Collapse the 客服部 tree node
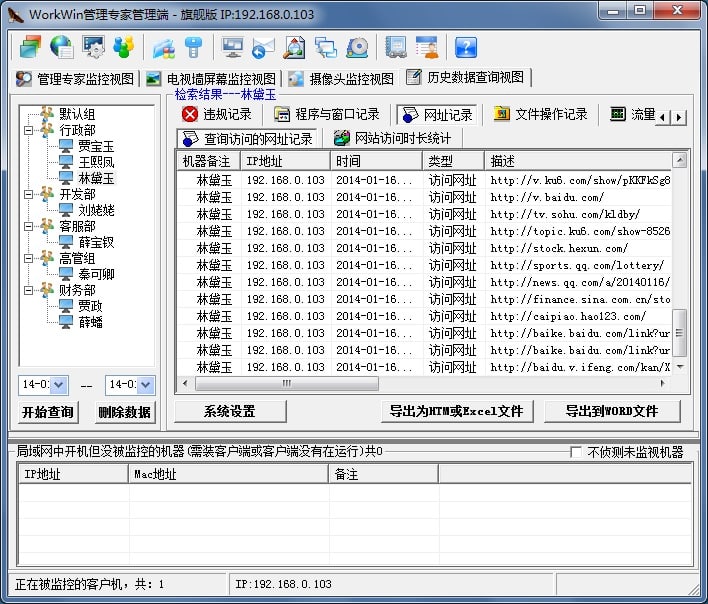The width and height of the screenshot is (708, 604). 28,226
